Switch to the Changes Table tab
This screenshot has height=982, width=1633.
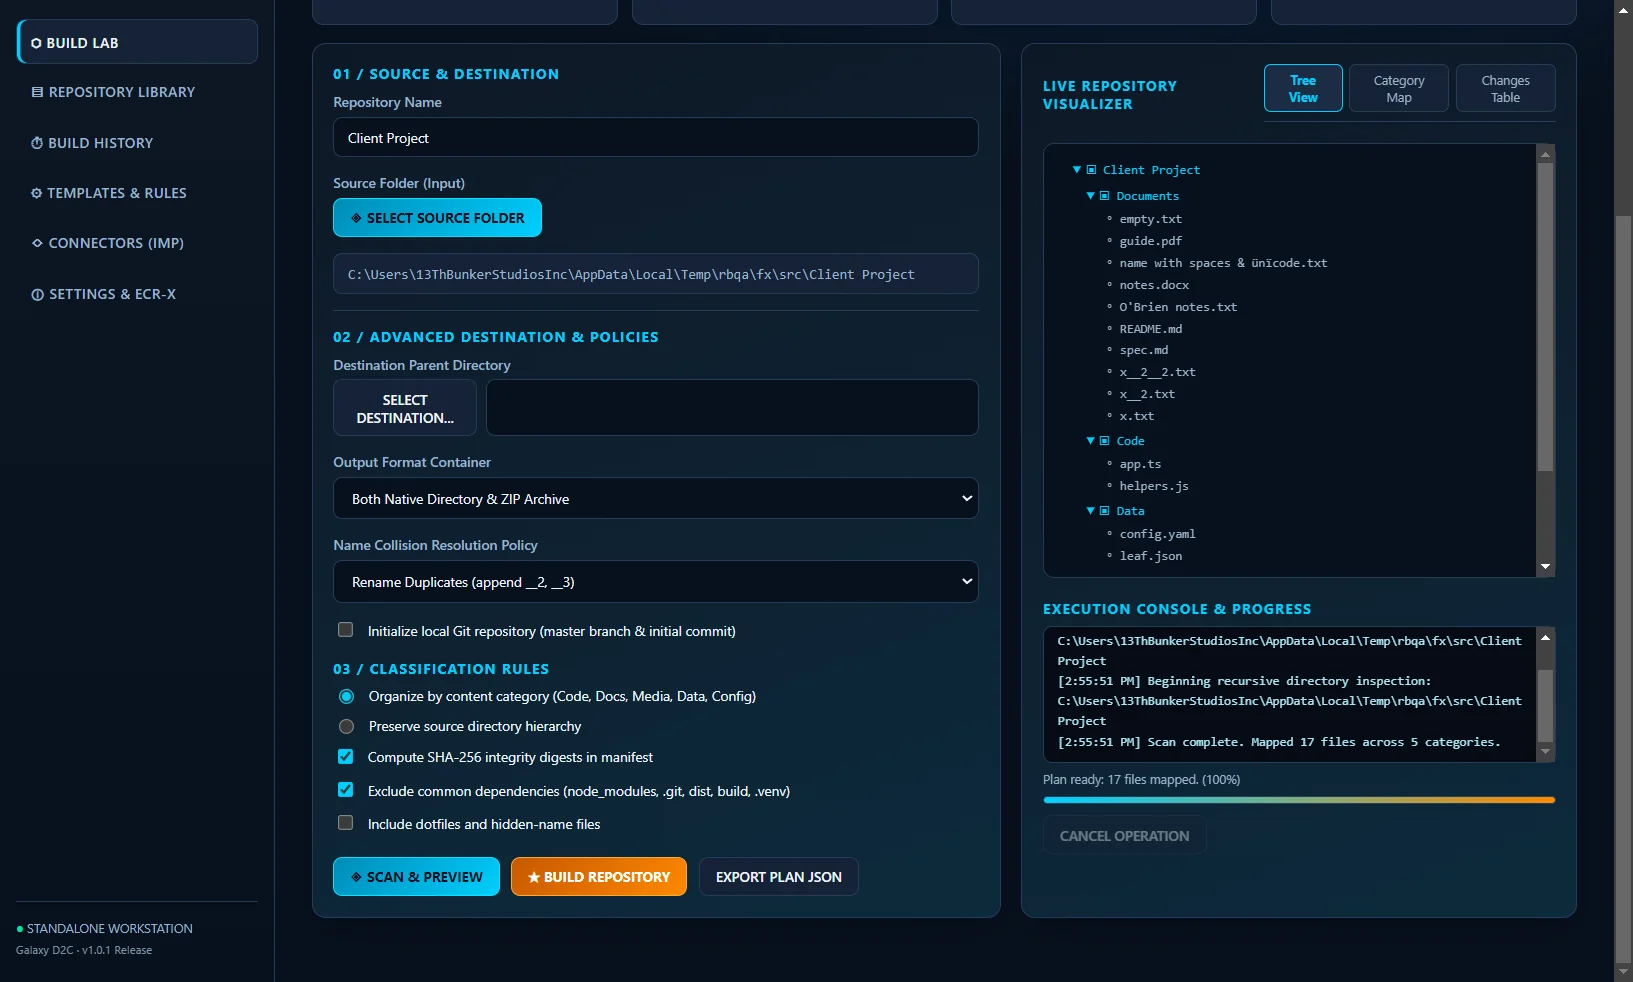click(x=1506, y=88)
